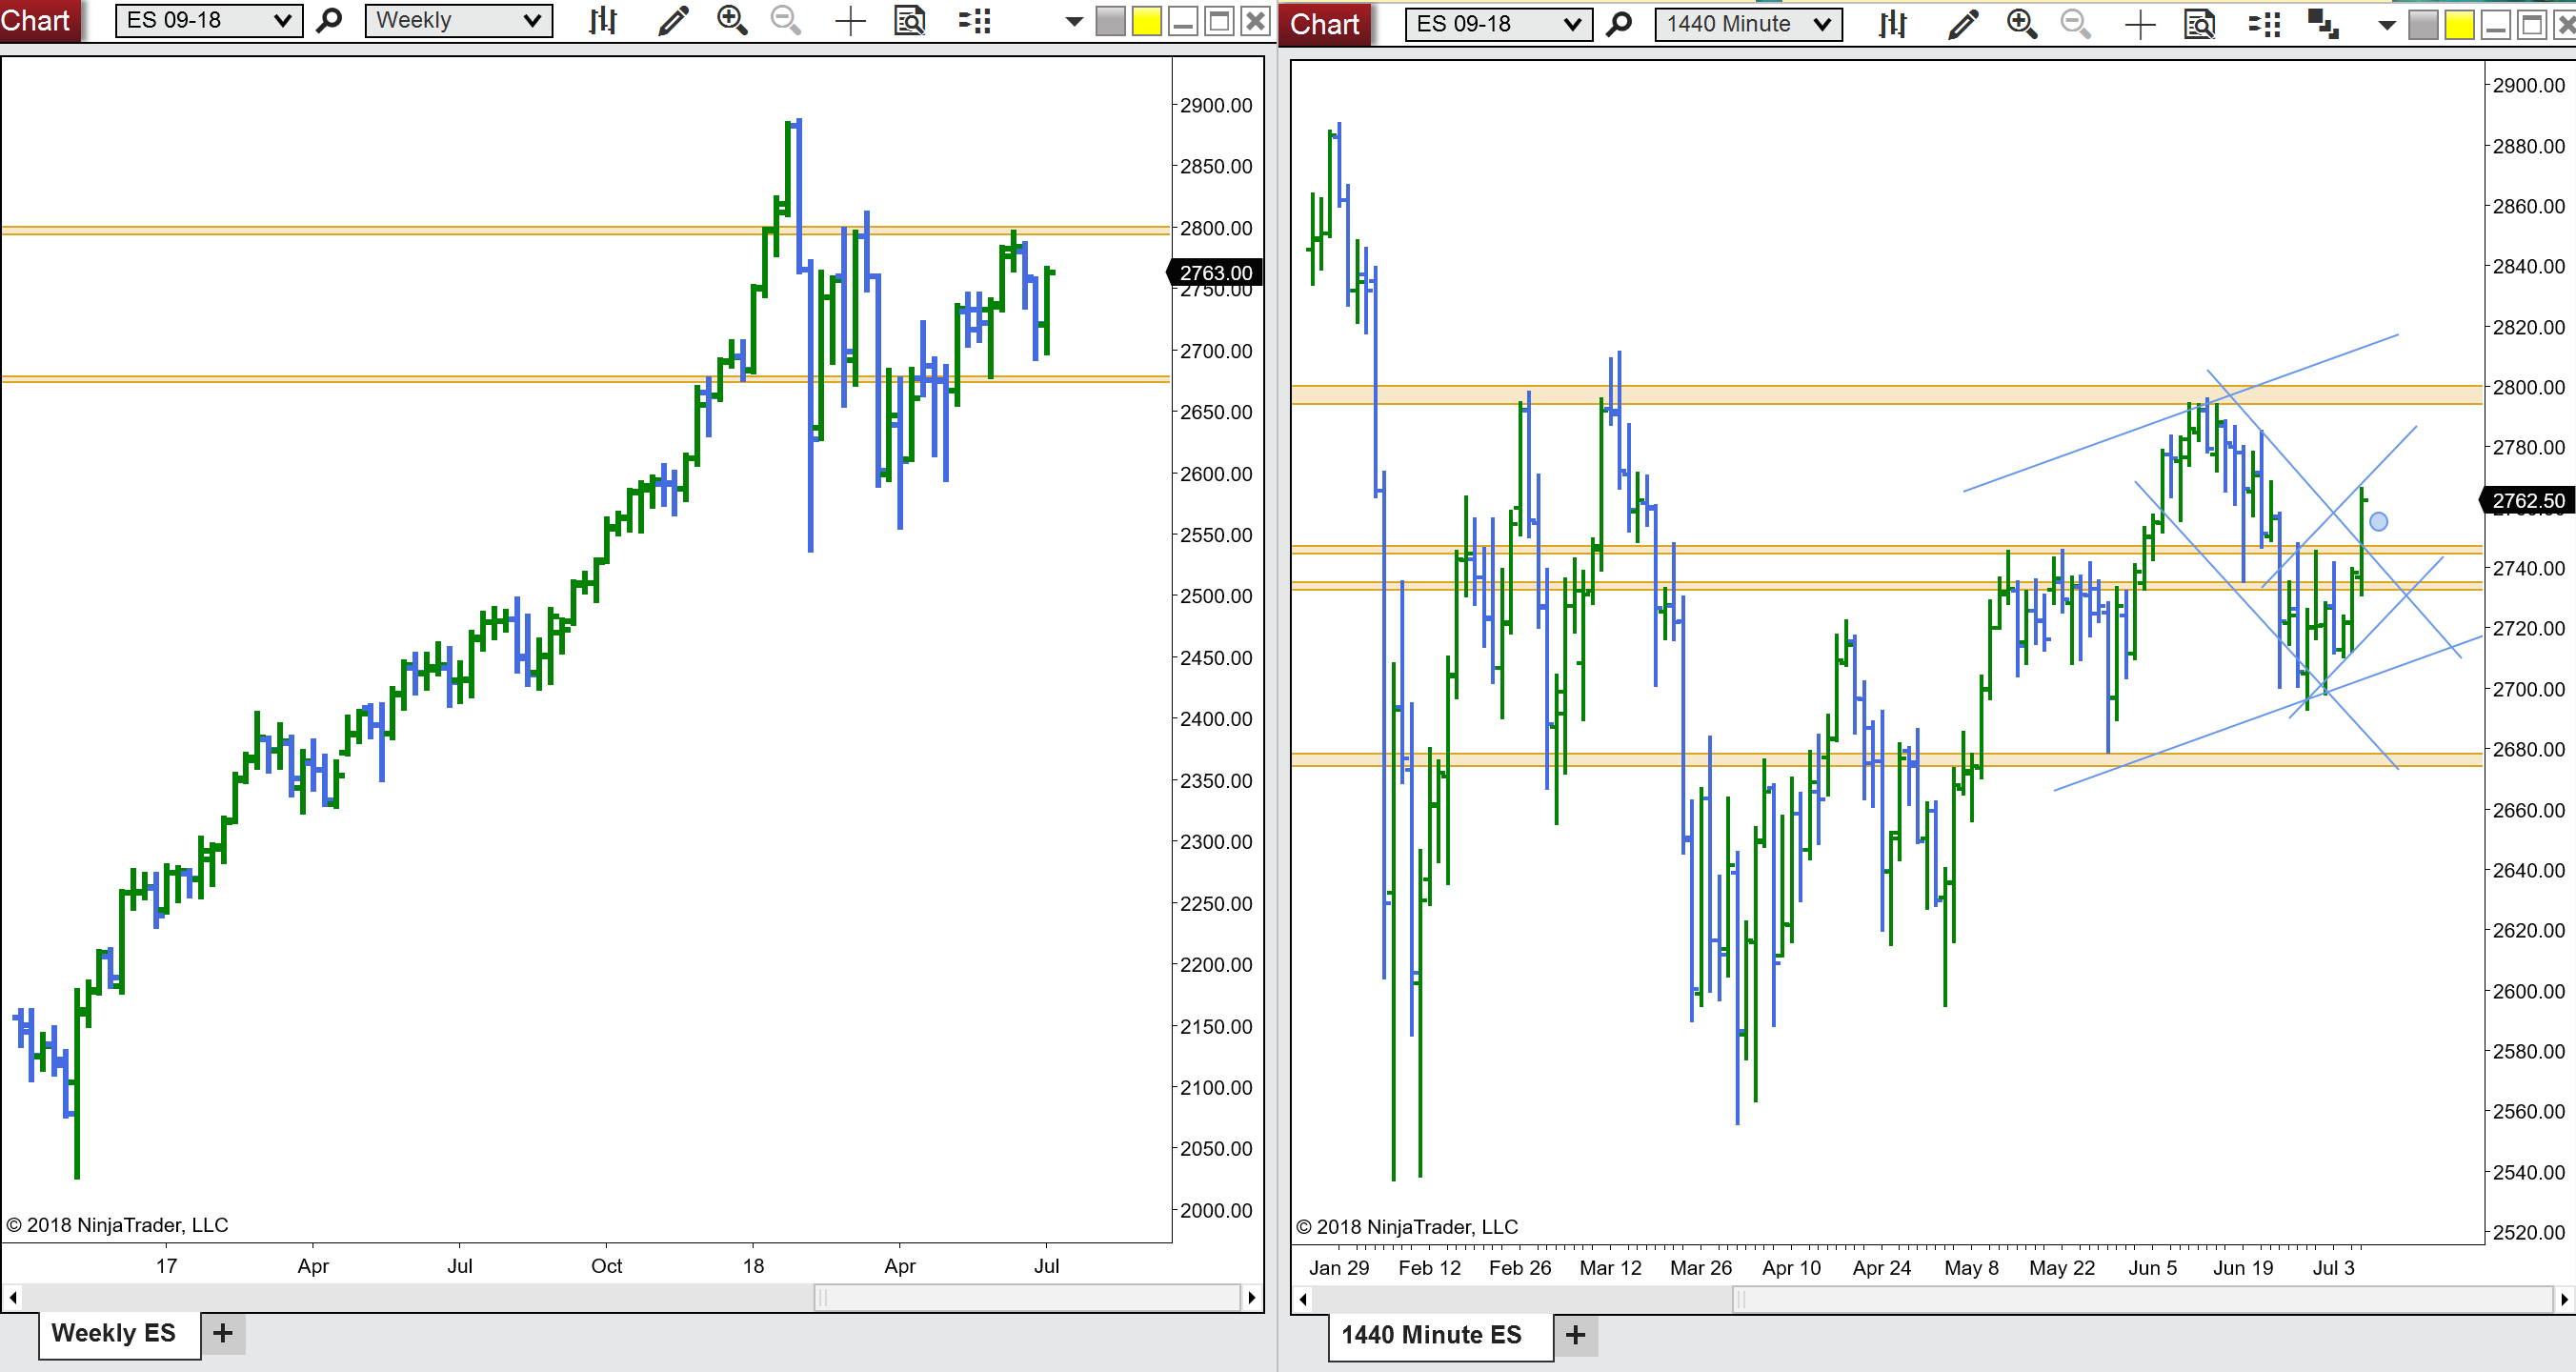Click the Jan 29 date label on 1440 Minute chart
Image resolution: width=2576 pixels, height=1372 pixels.
coord(1339,1268)
